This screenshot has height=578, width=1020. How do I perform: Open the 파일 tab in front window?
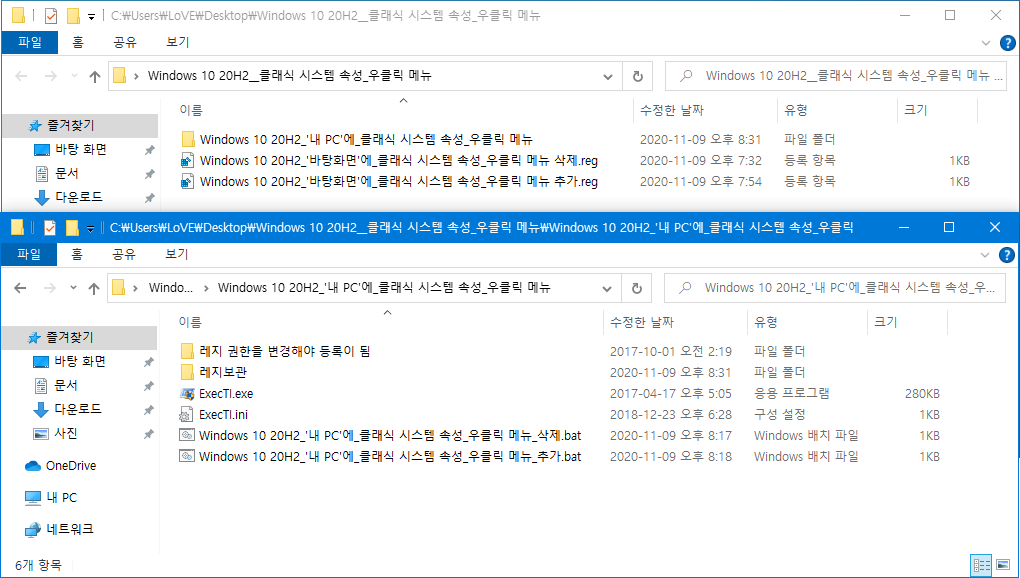(x=29, y=254)
